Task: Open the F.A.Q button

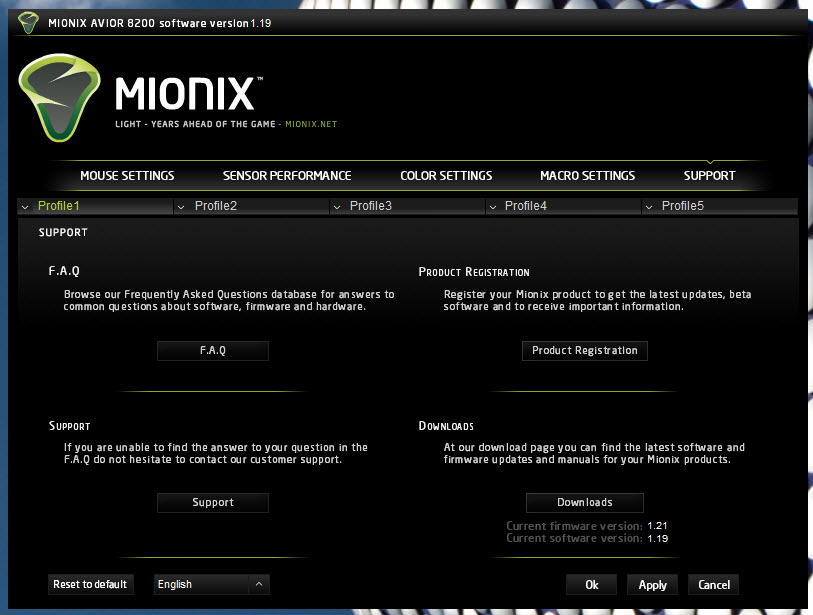Action: [213, 351]
